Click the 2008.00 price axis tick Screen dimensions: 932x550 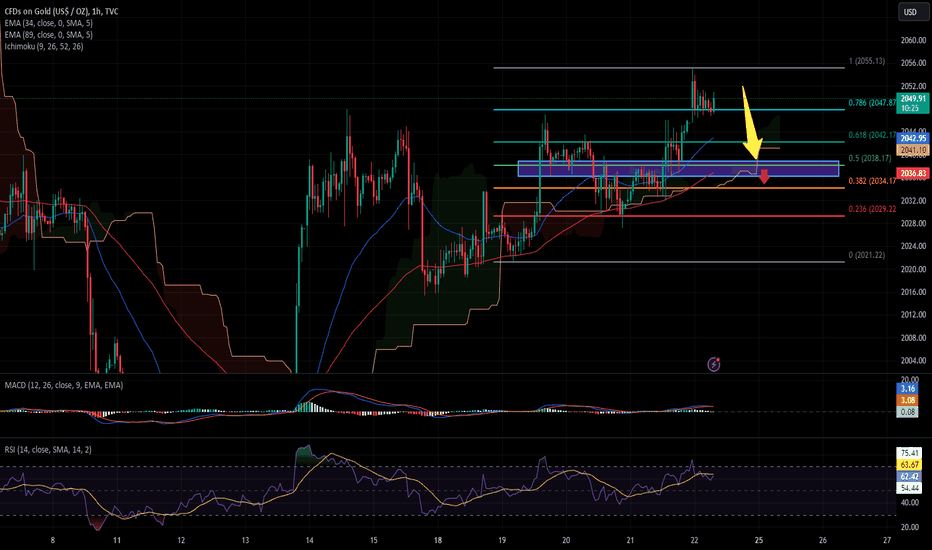913,338
